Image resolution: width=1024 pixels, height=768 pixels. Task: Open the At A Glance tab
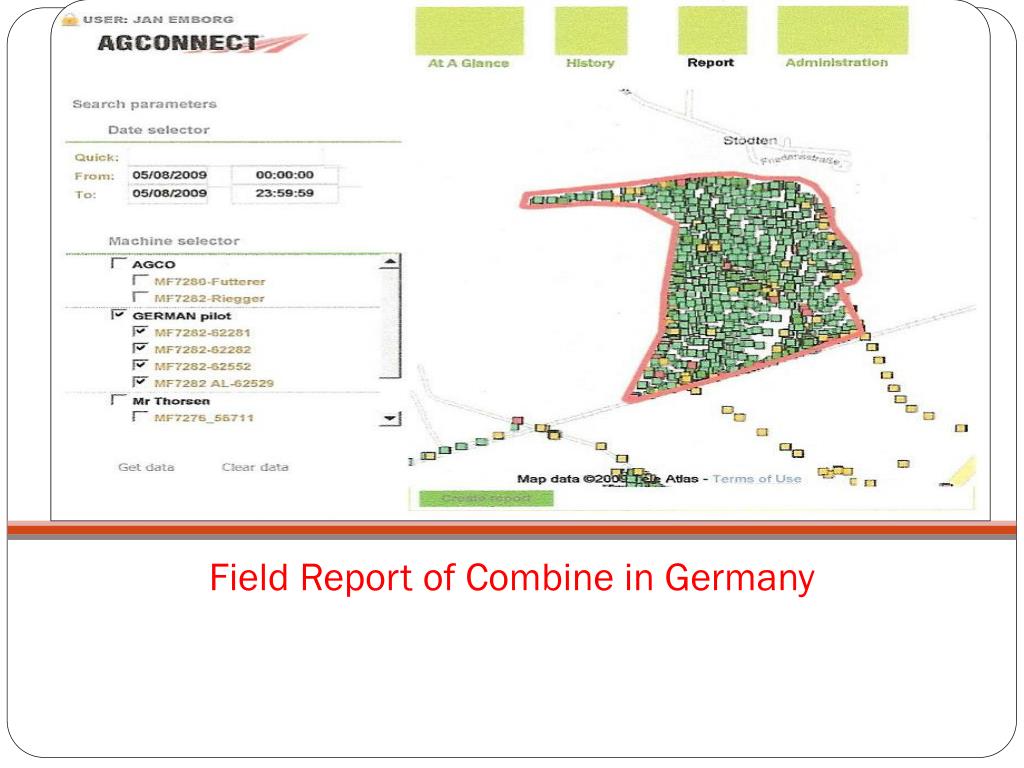point(468,63)
